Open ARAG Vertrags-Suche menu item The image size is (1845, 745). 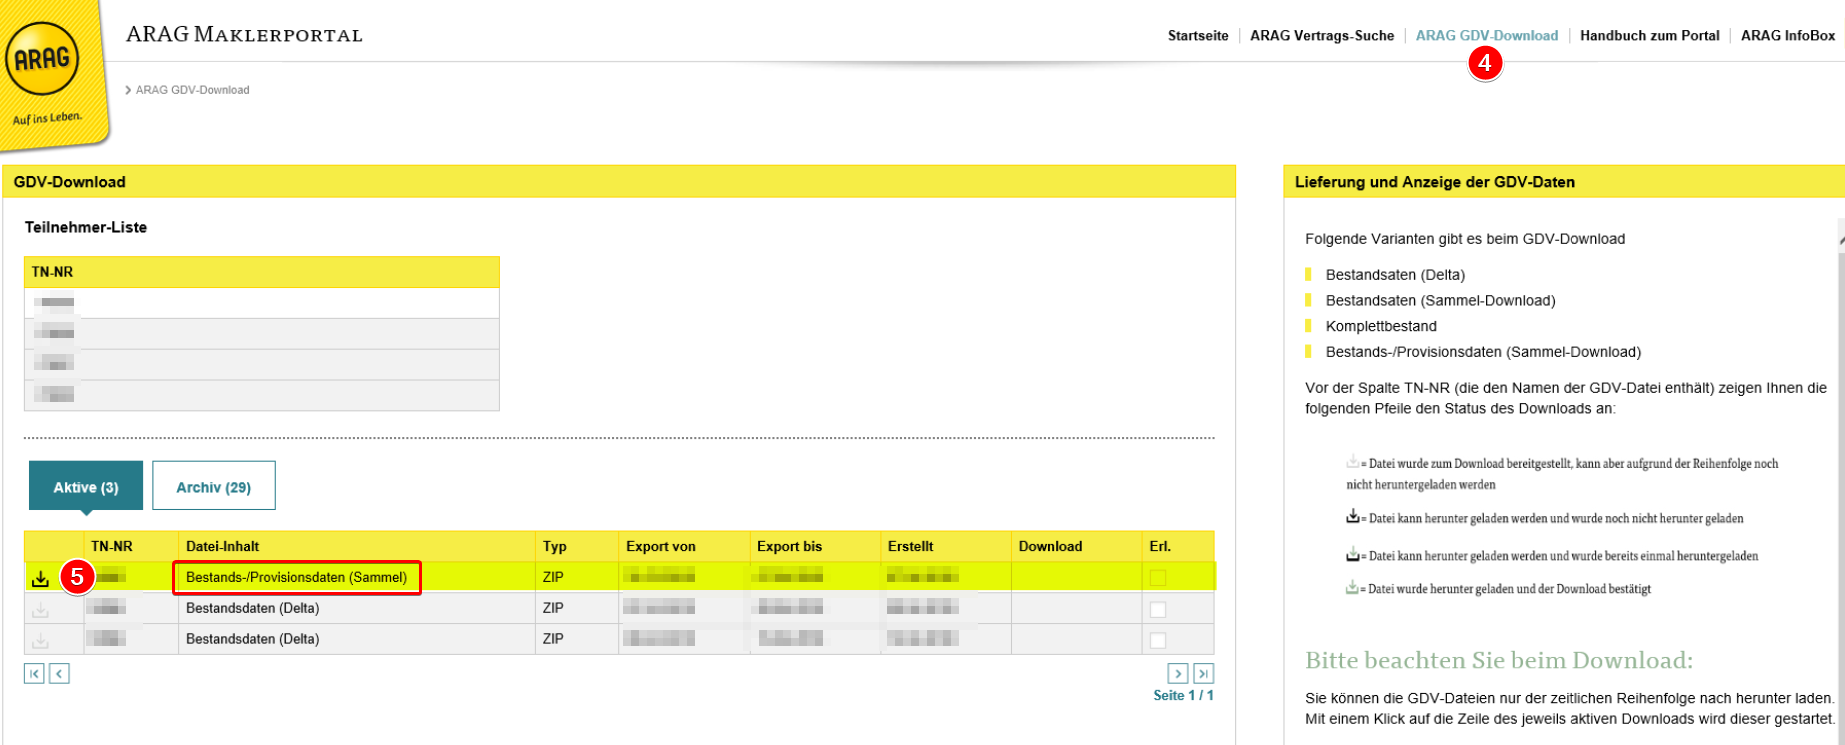[1322, 36]
